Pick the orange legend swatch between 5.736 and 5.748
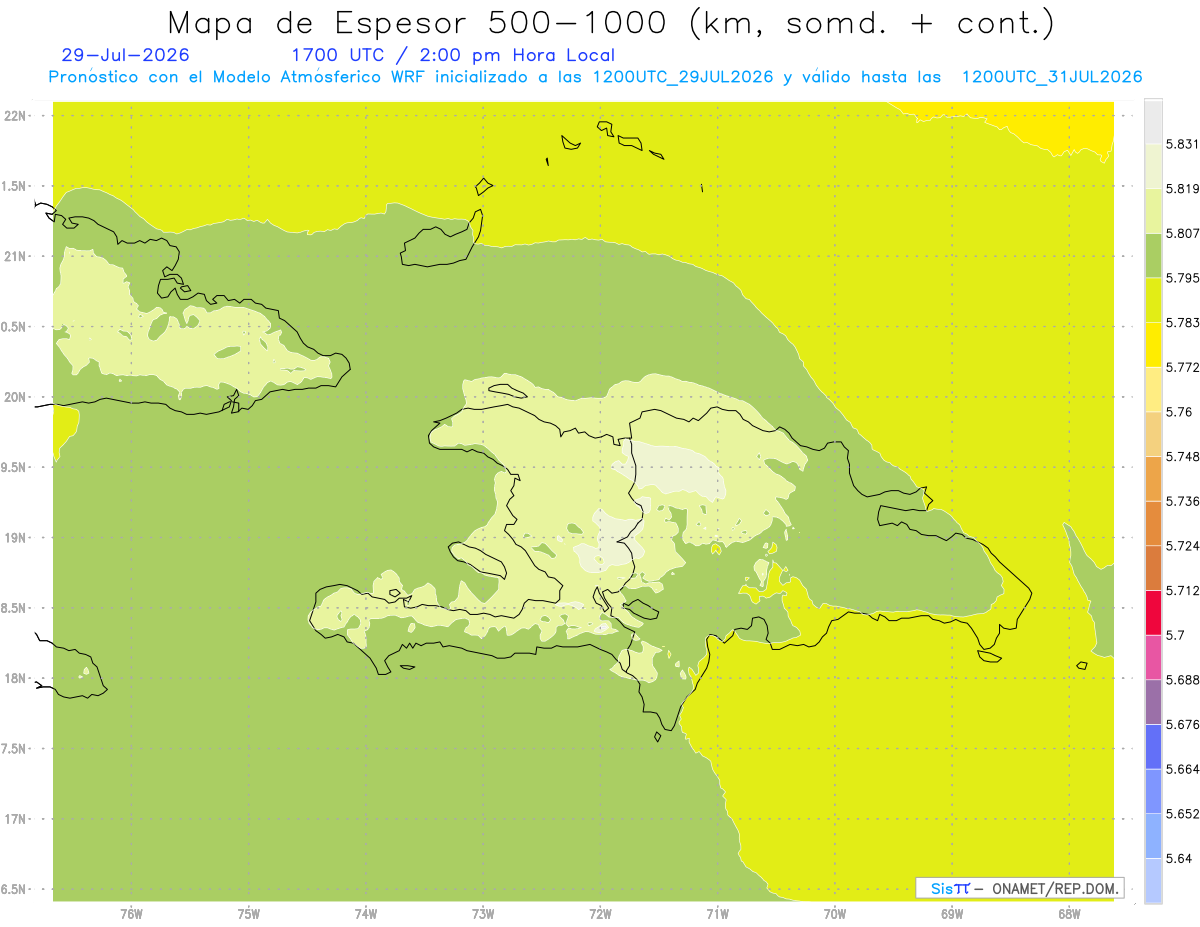 pyautogui.click(x=1154, y=479)
